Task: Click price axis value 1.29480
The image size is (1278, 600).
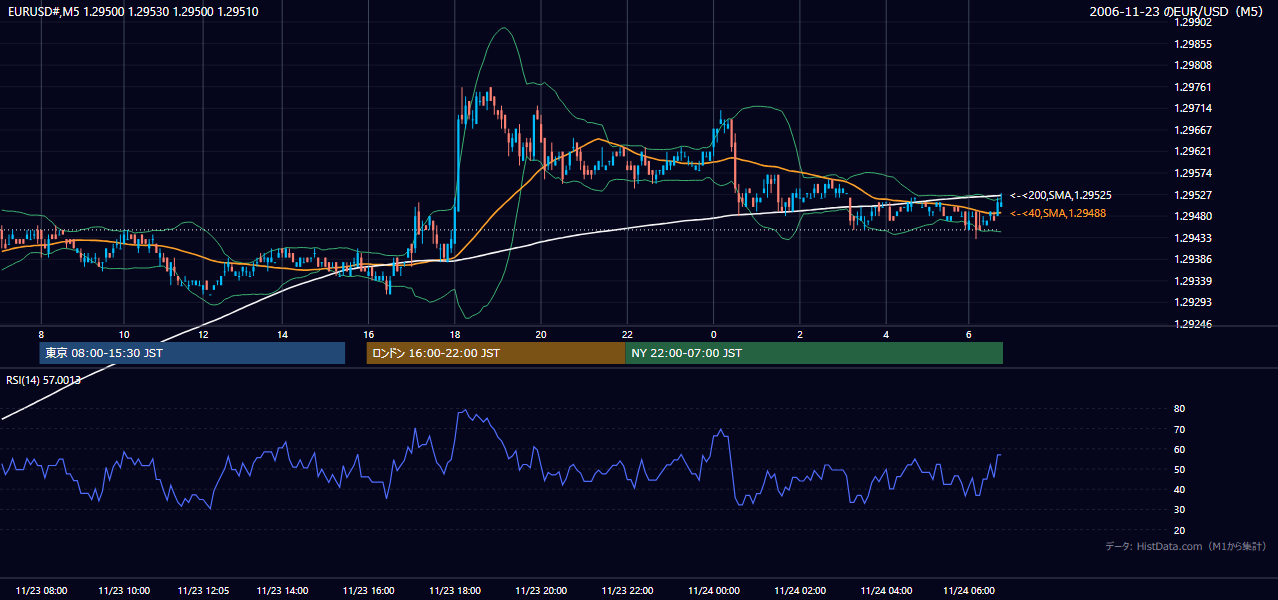Action: [1193, 217]
